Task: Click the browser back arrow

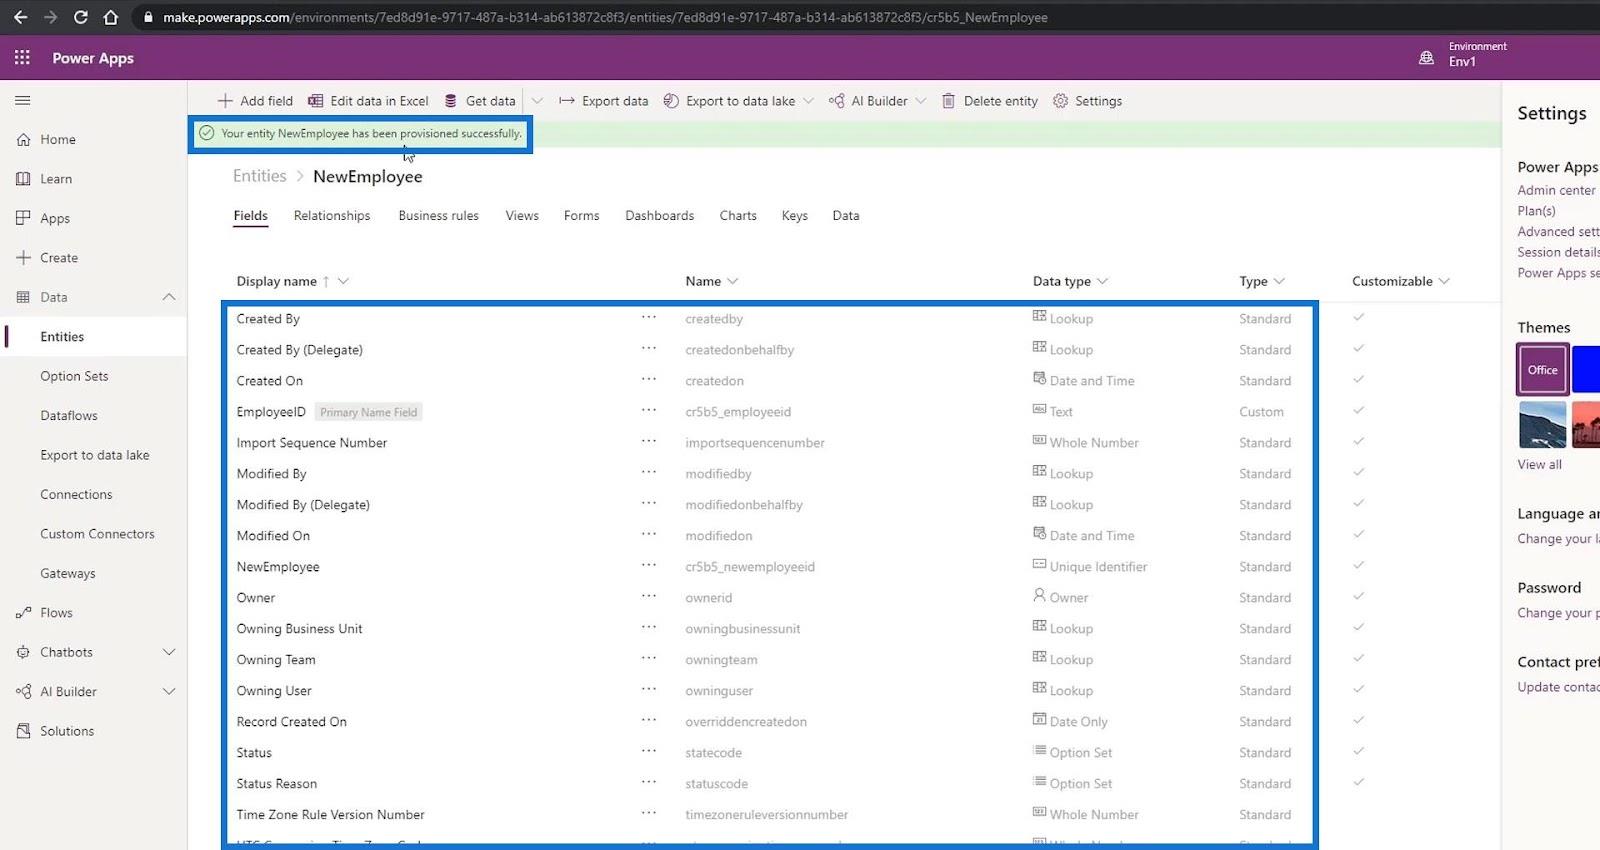Action: [x=20, y=17]
